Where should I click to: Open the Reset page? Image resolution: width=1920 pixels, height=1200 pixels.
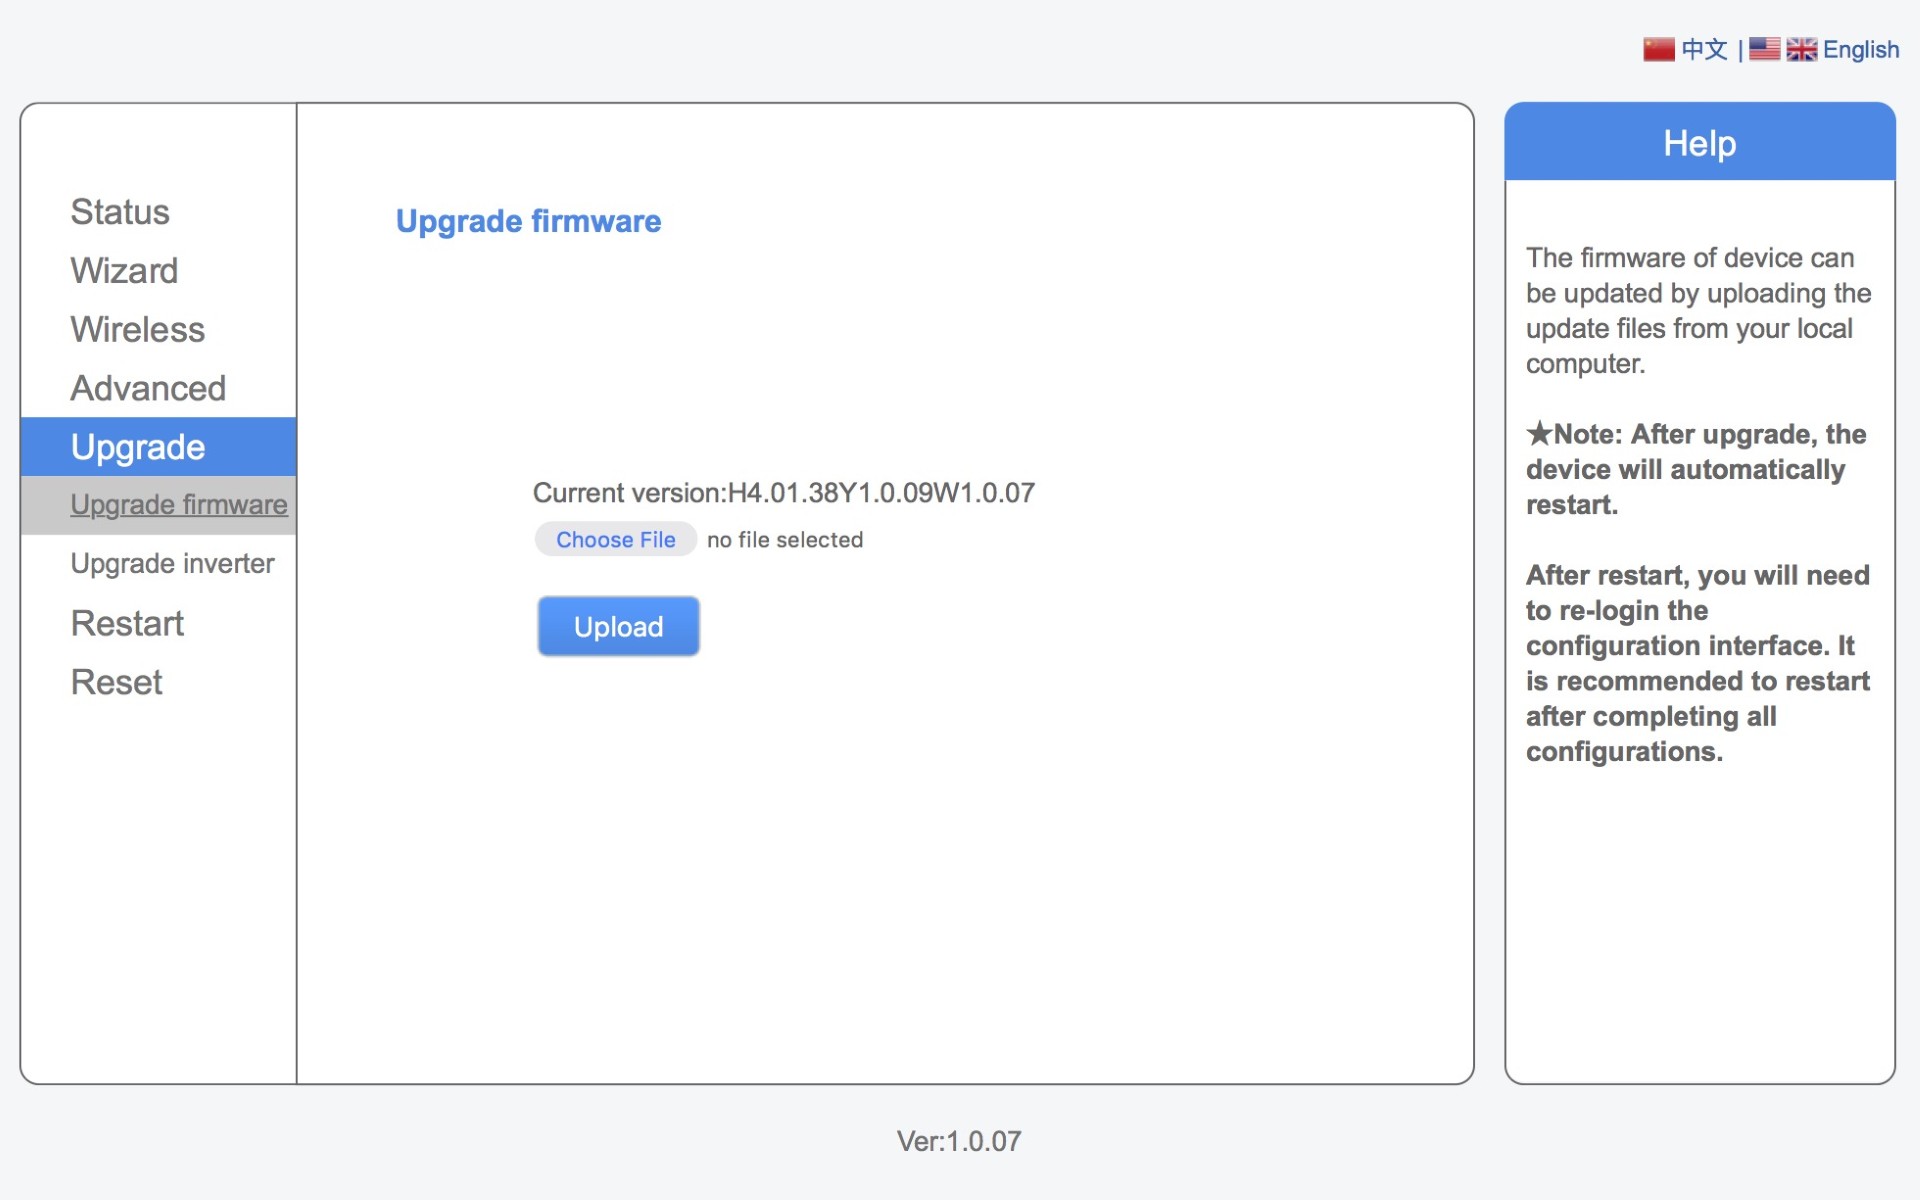[x=116, y=682]
